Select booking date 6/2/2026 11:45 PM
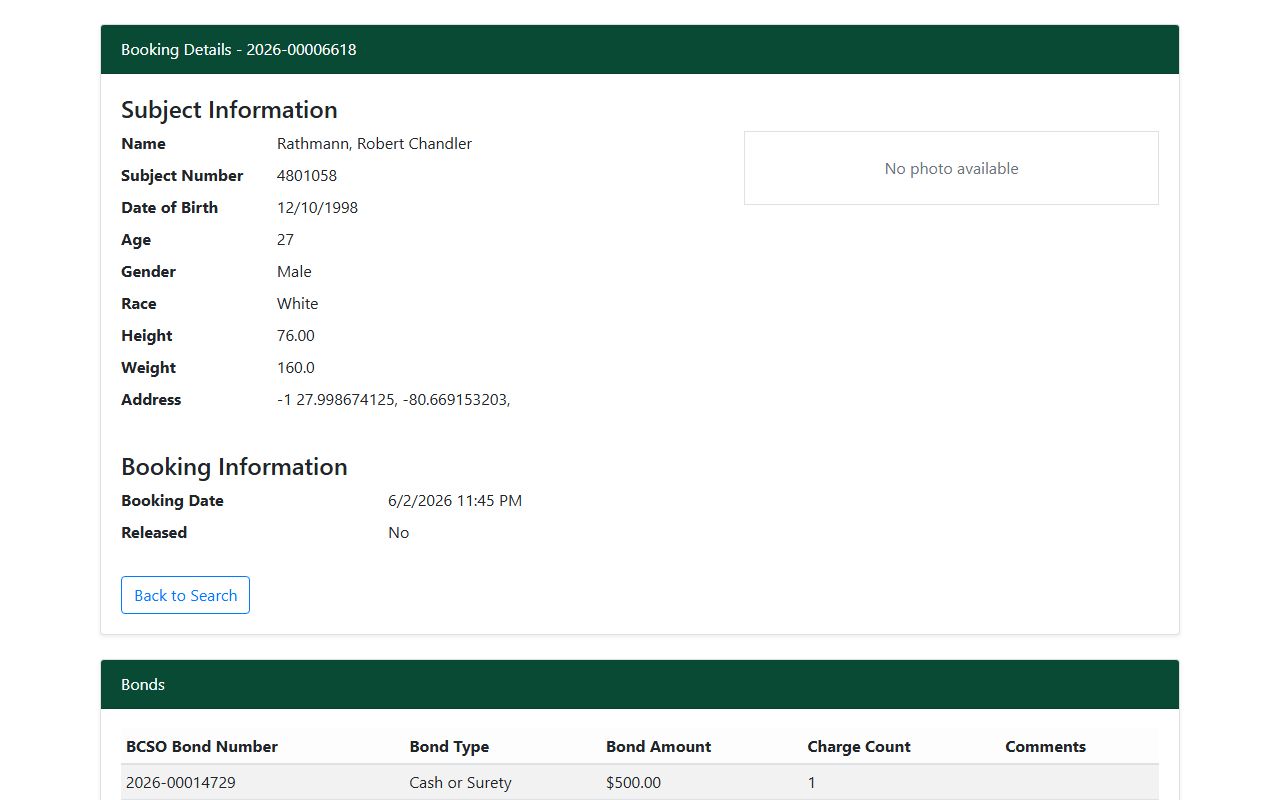This screenshot has height=800, width=1280. pyautogui.click(x=455, y=501)
